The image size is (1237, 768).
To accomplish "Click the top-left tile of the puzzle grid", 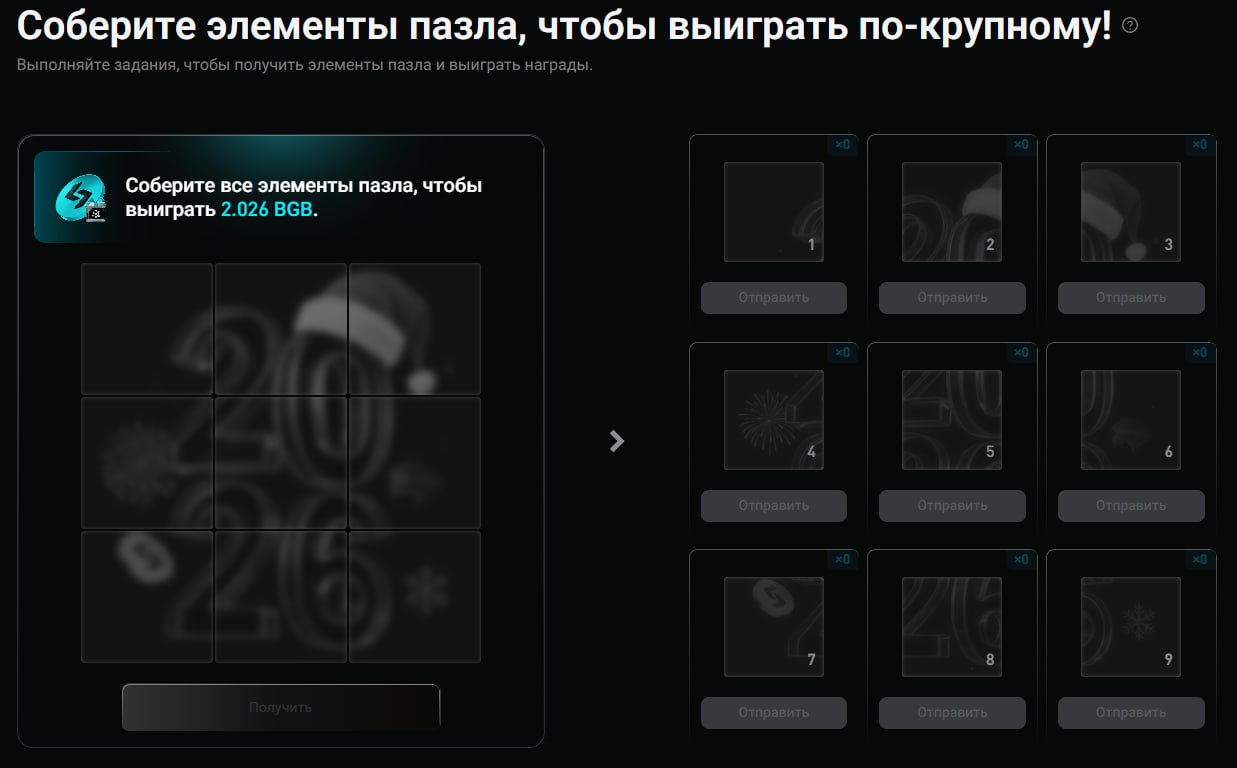I will point(147,328).
